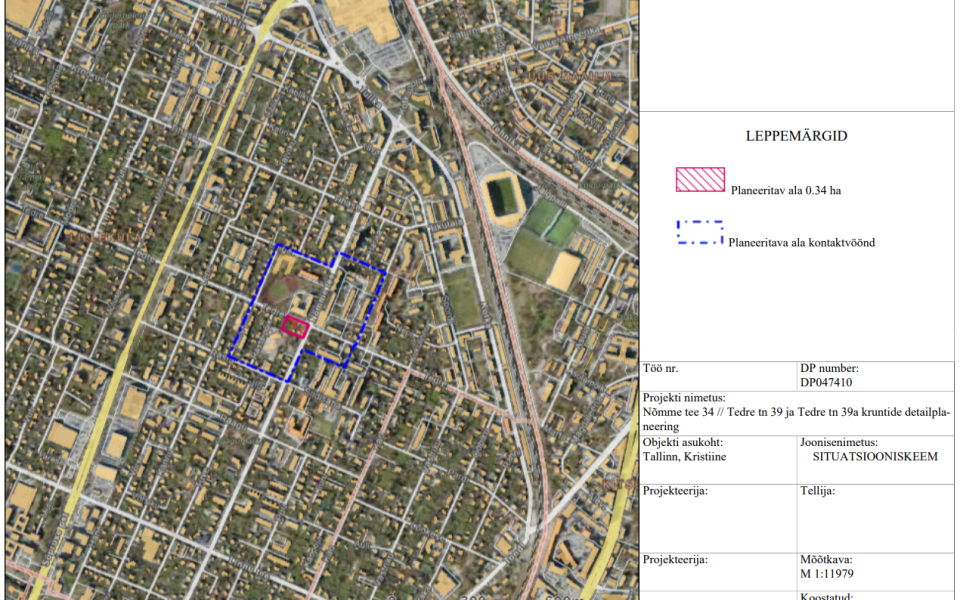Image resolution: width=960 pixels, height=600 pixels.
Task: Select the 'Planeeritav ala 0.34 ha' label
Action: 785,190
